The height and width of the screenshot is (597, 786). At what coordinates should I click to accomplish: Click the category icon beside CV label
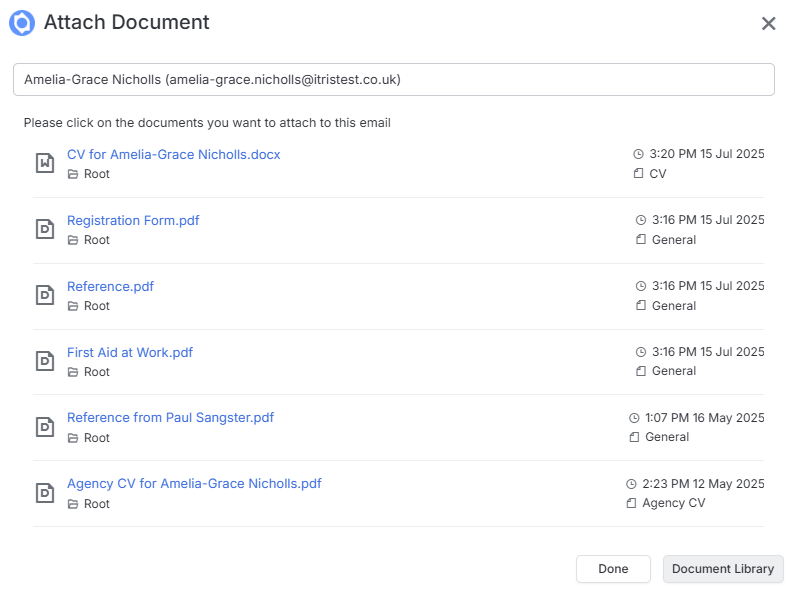tap(638, 173)
